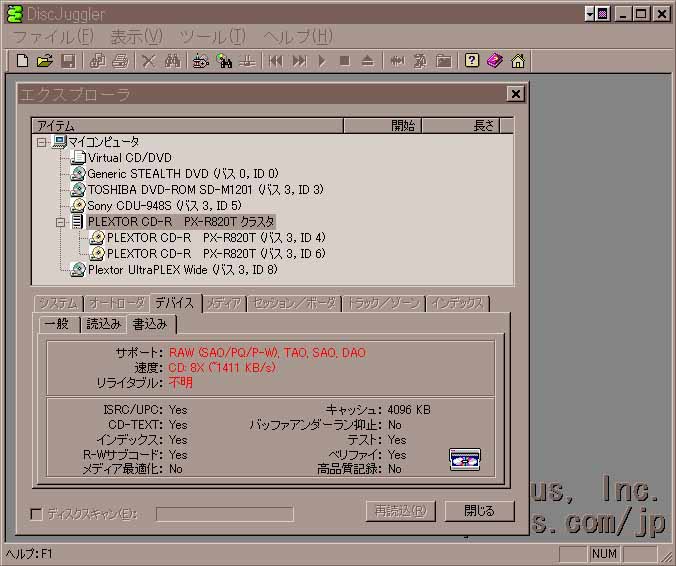Switch to the オートローダ tab
676x566 pixels.
coord(116,303)
